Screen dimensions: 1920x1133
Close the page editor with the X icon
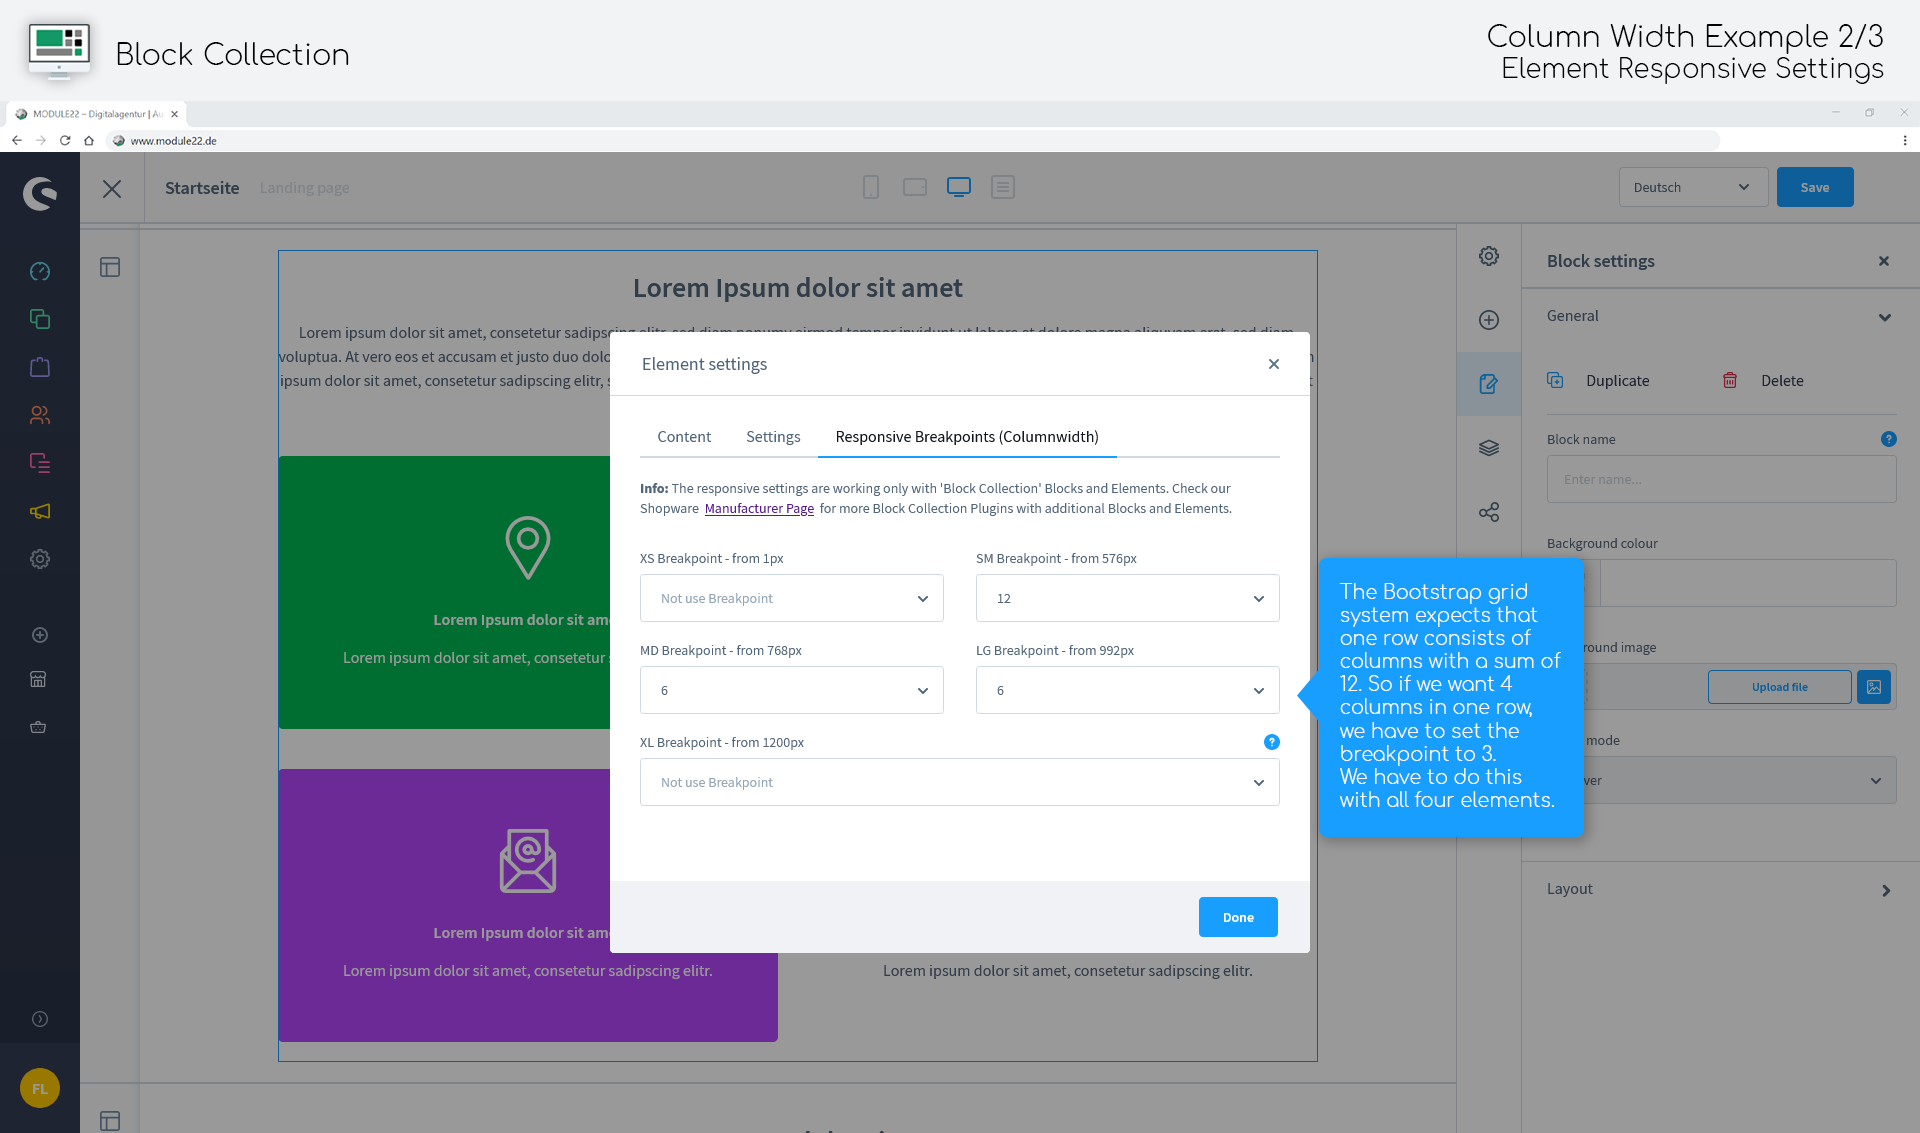coord(112,189)
